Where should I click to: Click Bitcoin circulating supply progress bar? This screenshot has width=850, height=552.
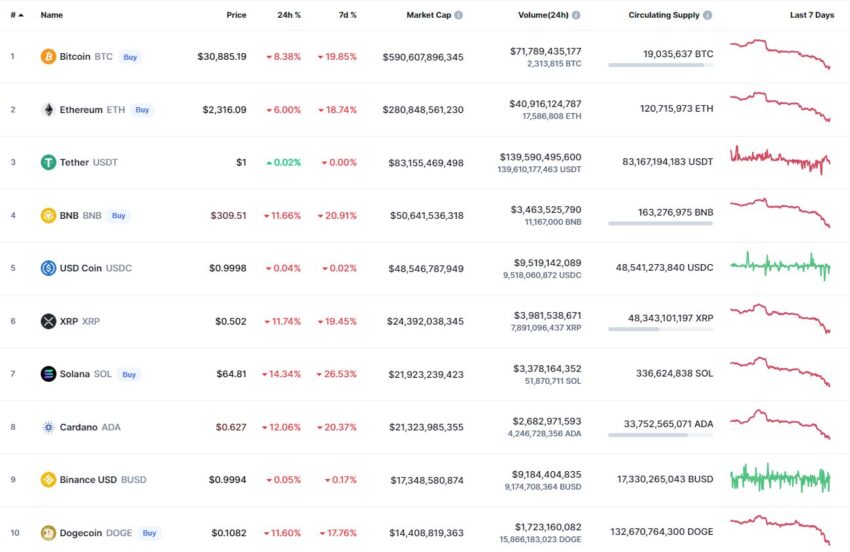660,65
